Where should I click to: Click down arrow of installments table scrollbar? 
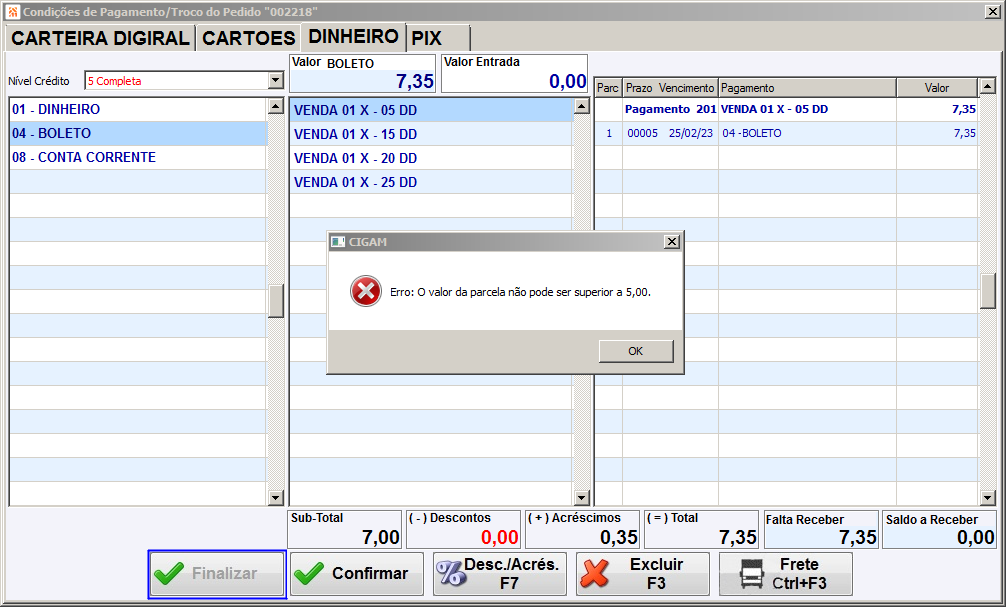(987, 497)
